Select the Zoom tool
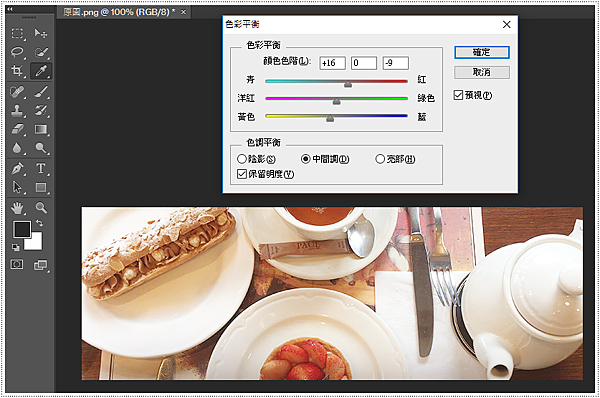The width and height of the screenshot is (600, 398). 41,208
